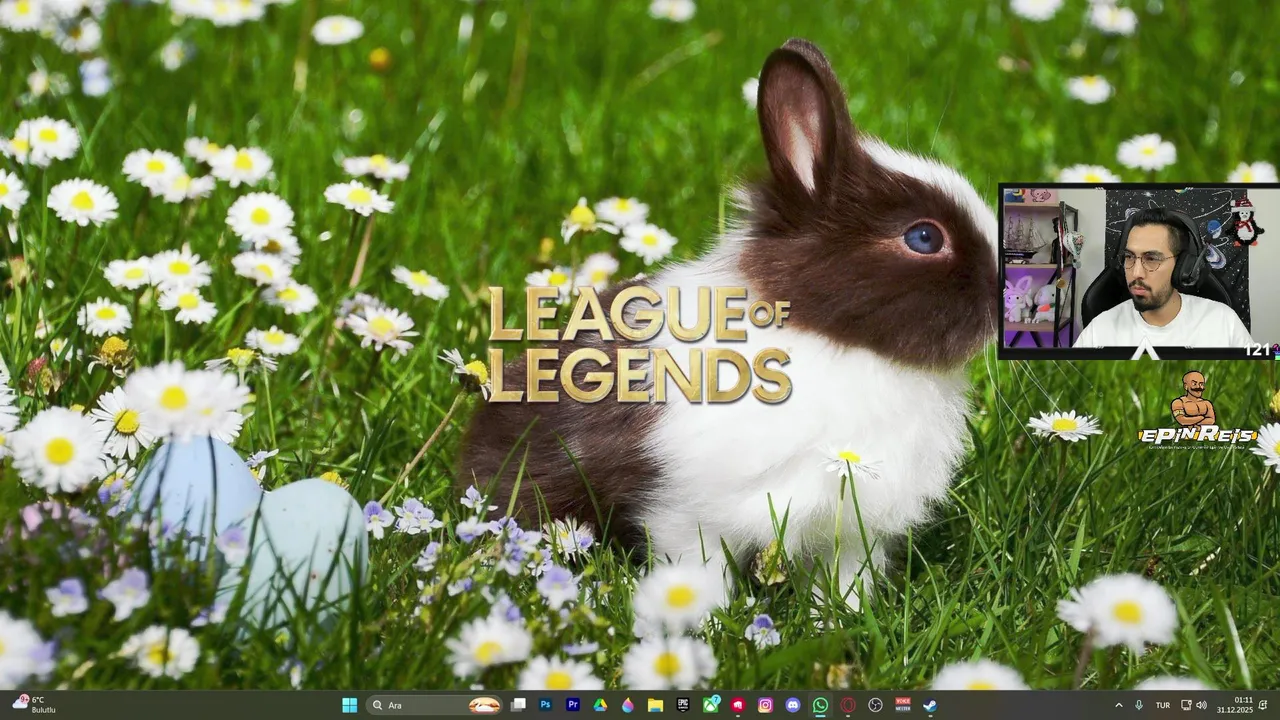Click the Ara search box in taskbar

pos(435,705)
